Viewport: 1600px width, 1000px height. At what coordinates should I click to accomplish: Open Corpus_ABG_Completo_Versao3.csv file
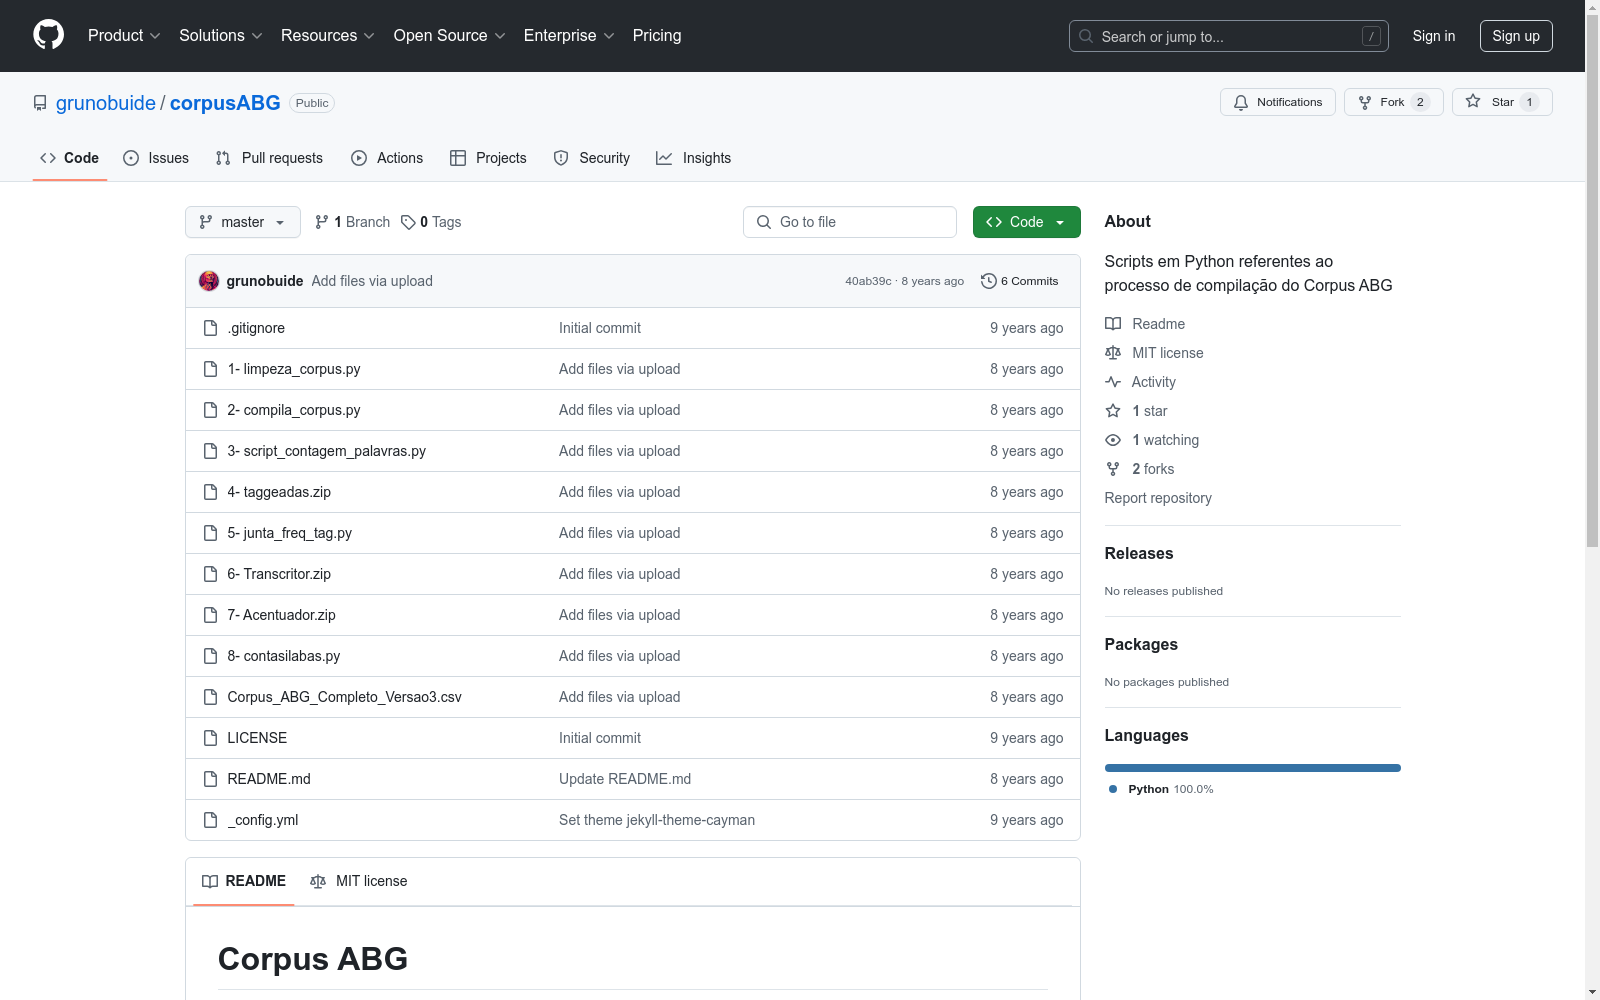click(344, 697)
